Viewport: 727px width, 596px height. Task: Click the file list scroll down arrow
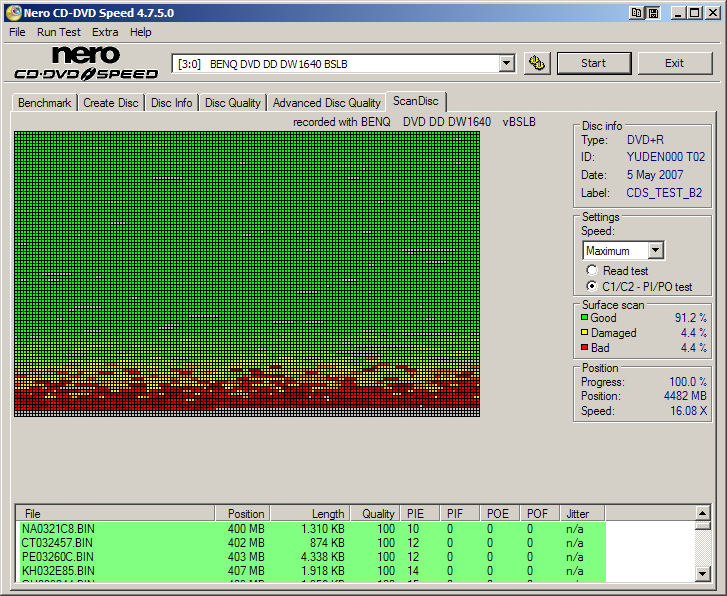coord(702,574)
